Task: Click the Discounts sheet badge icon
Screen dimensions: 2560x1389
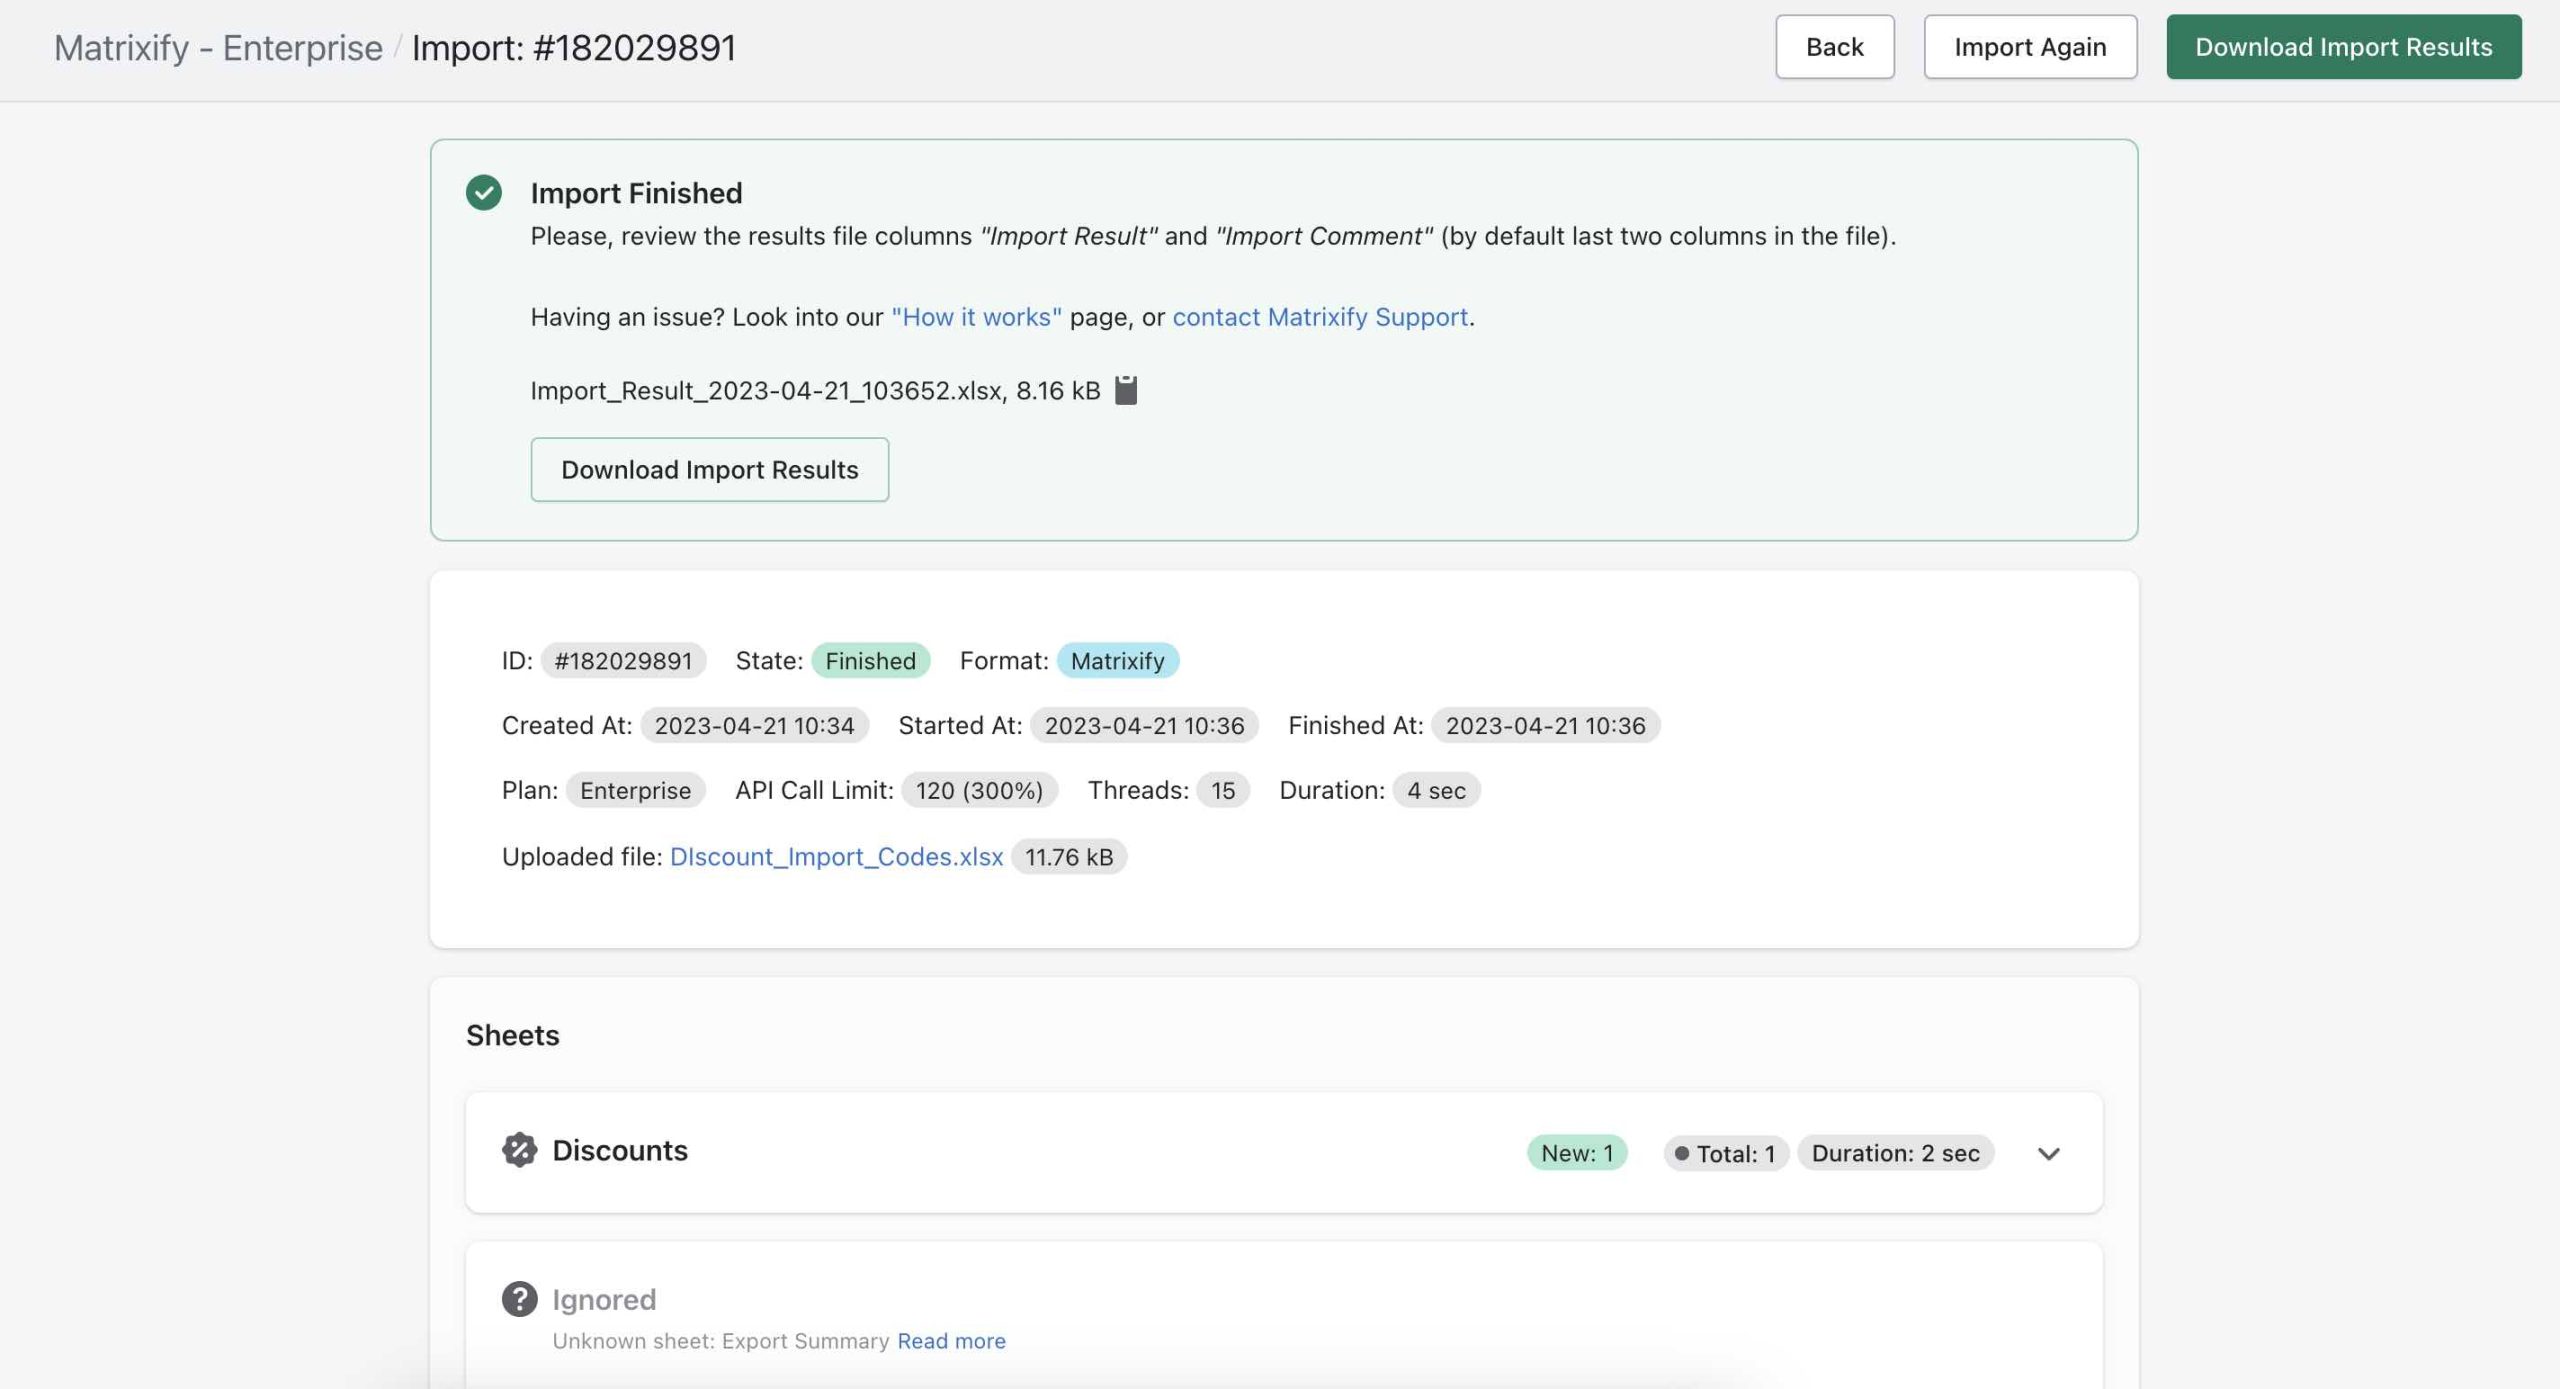Action: (519, 1150)
